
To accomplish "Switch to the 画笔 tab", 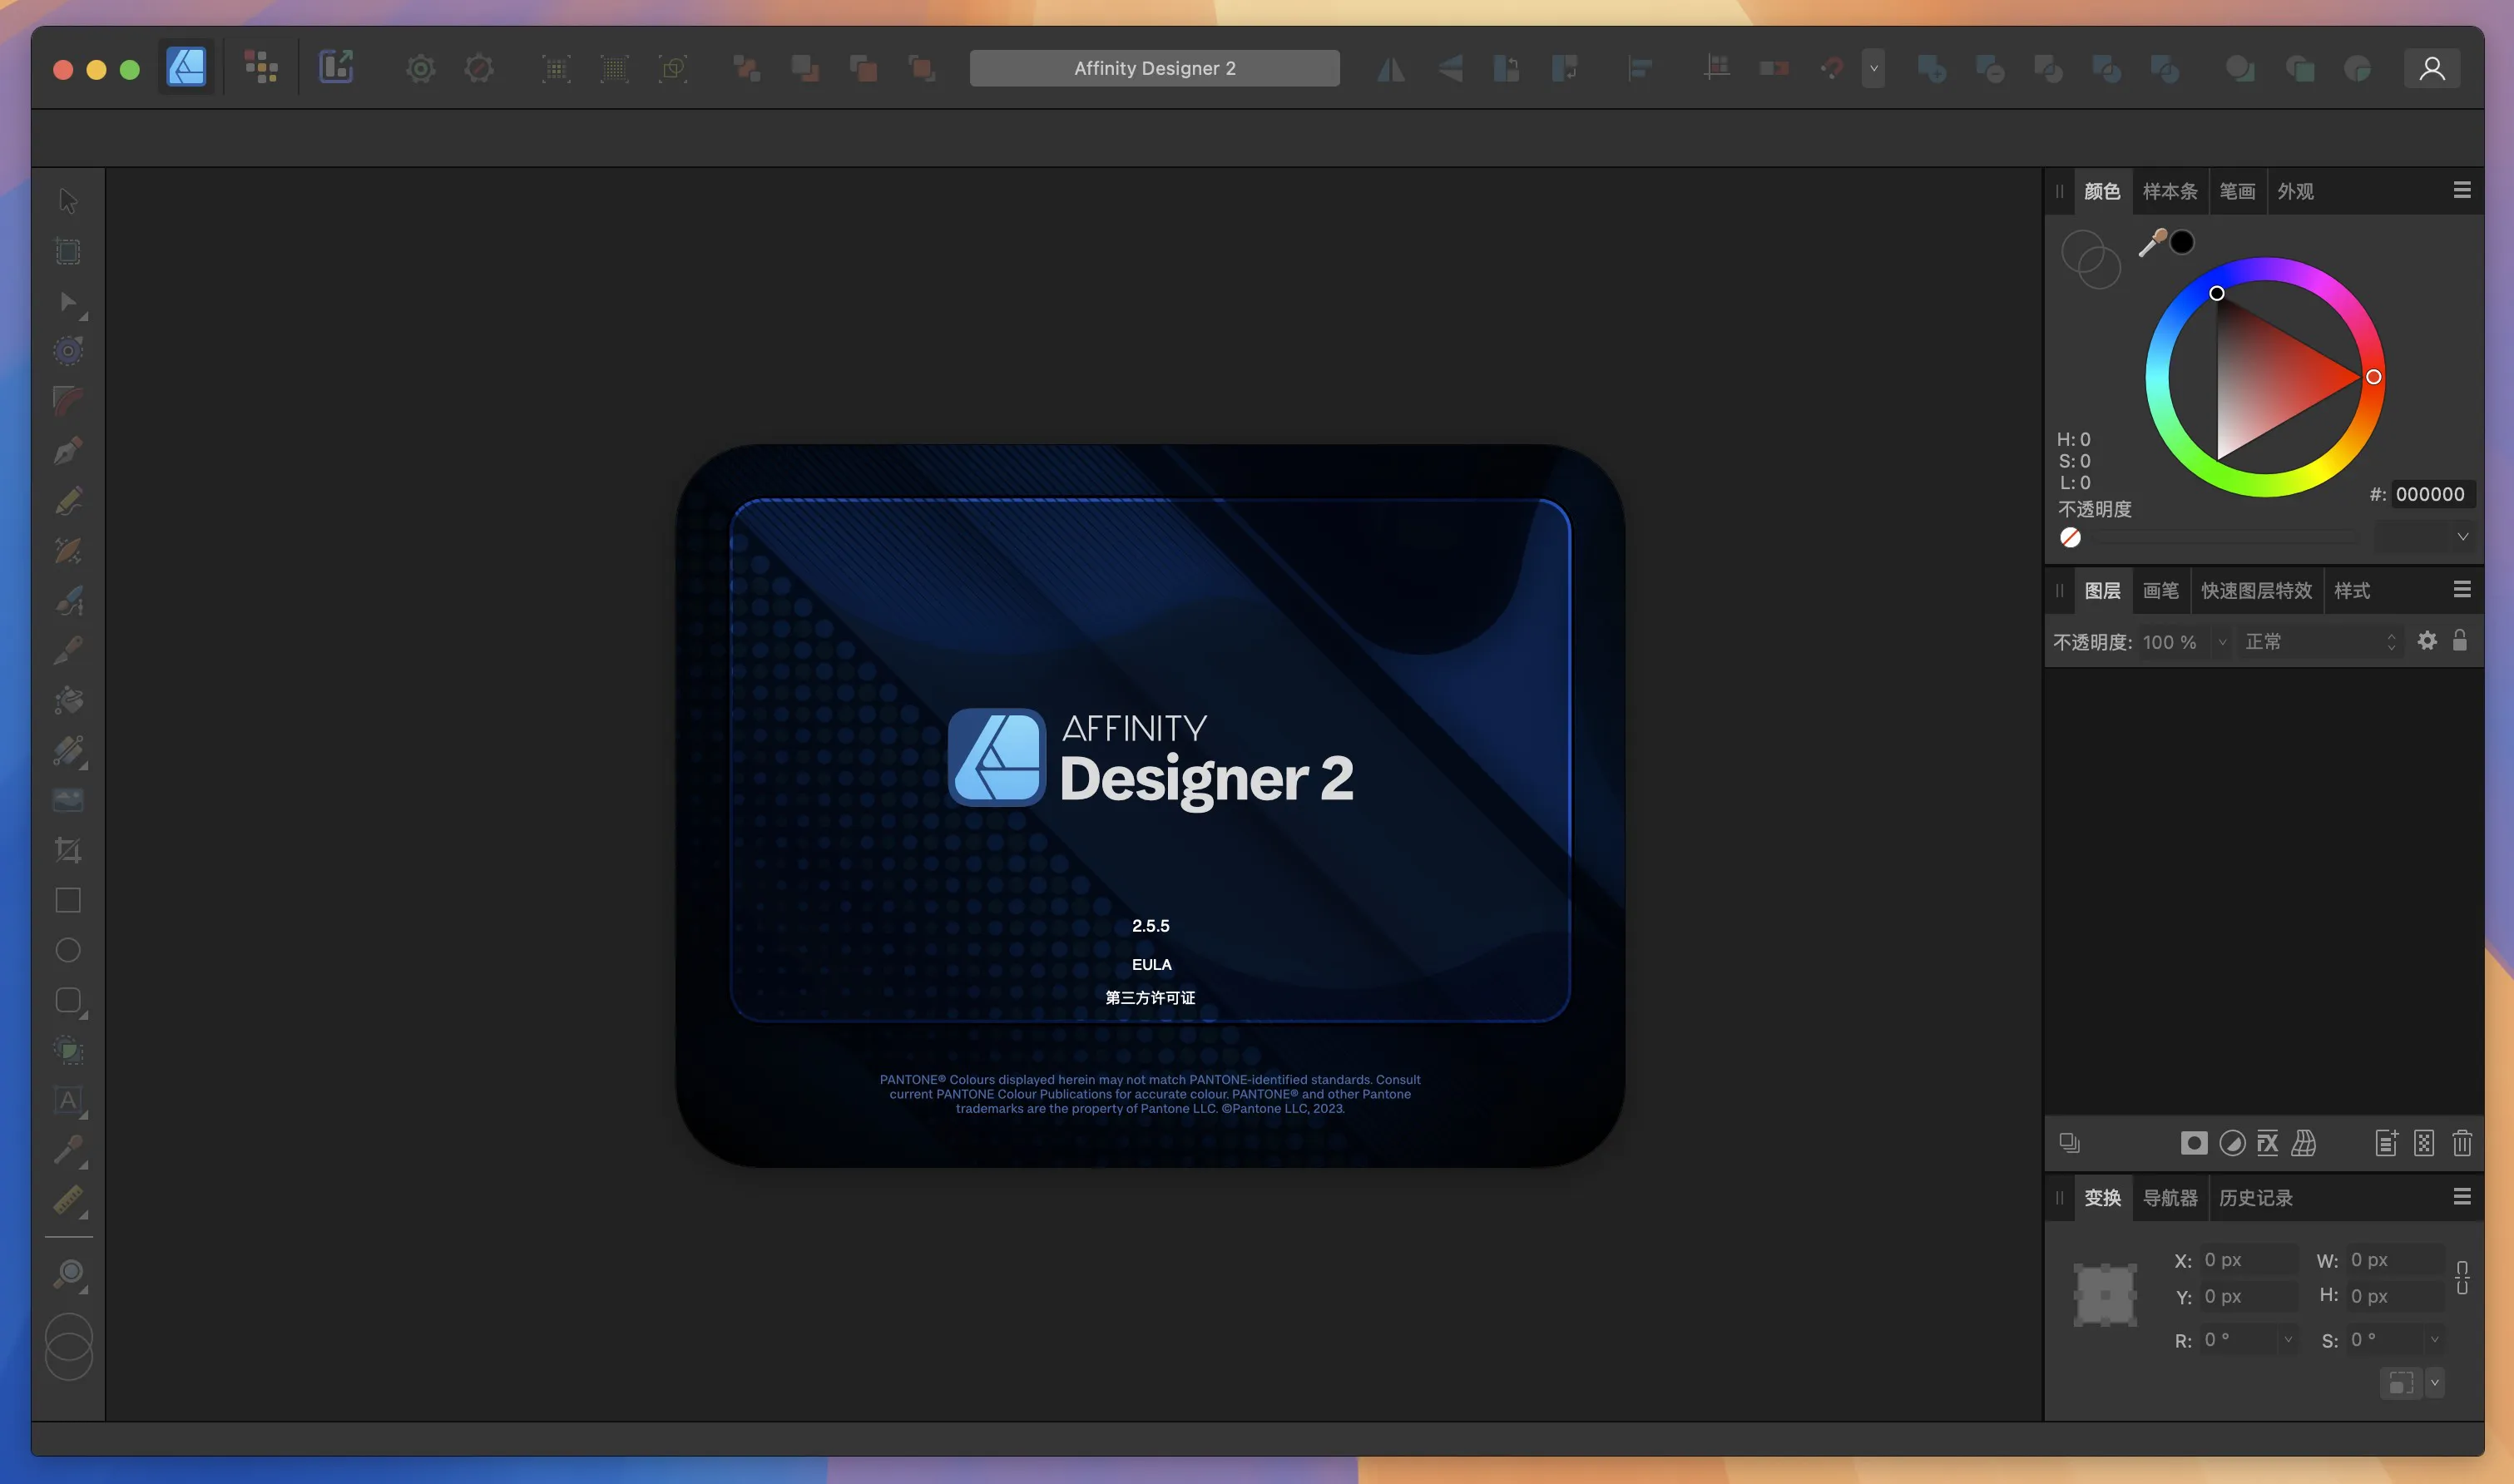I will tap(2160, 590).
